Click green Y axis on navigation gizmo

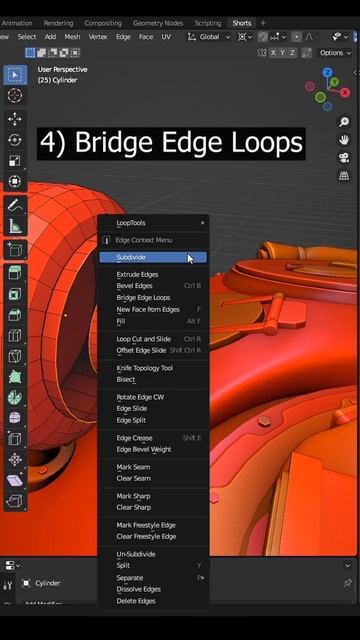334,82
